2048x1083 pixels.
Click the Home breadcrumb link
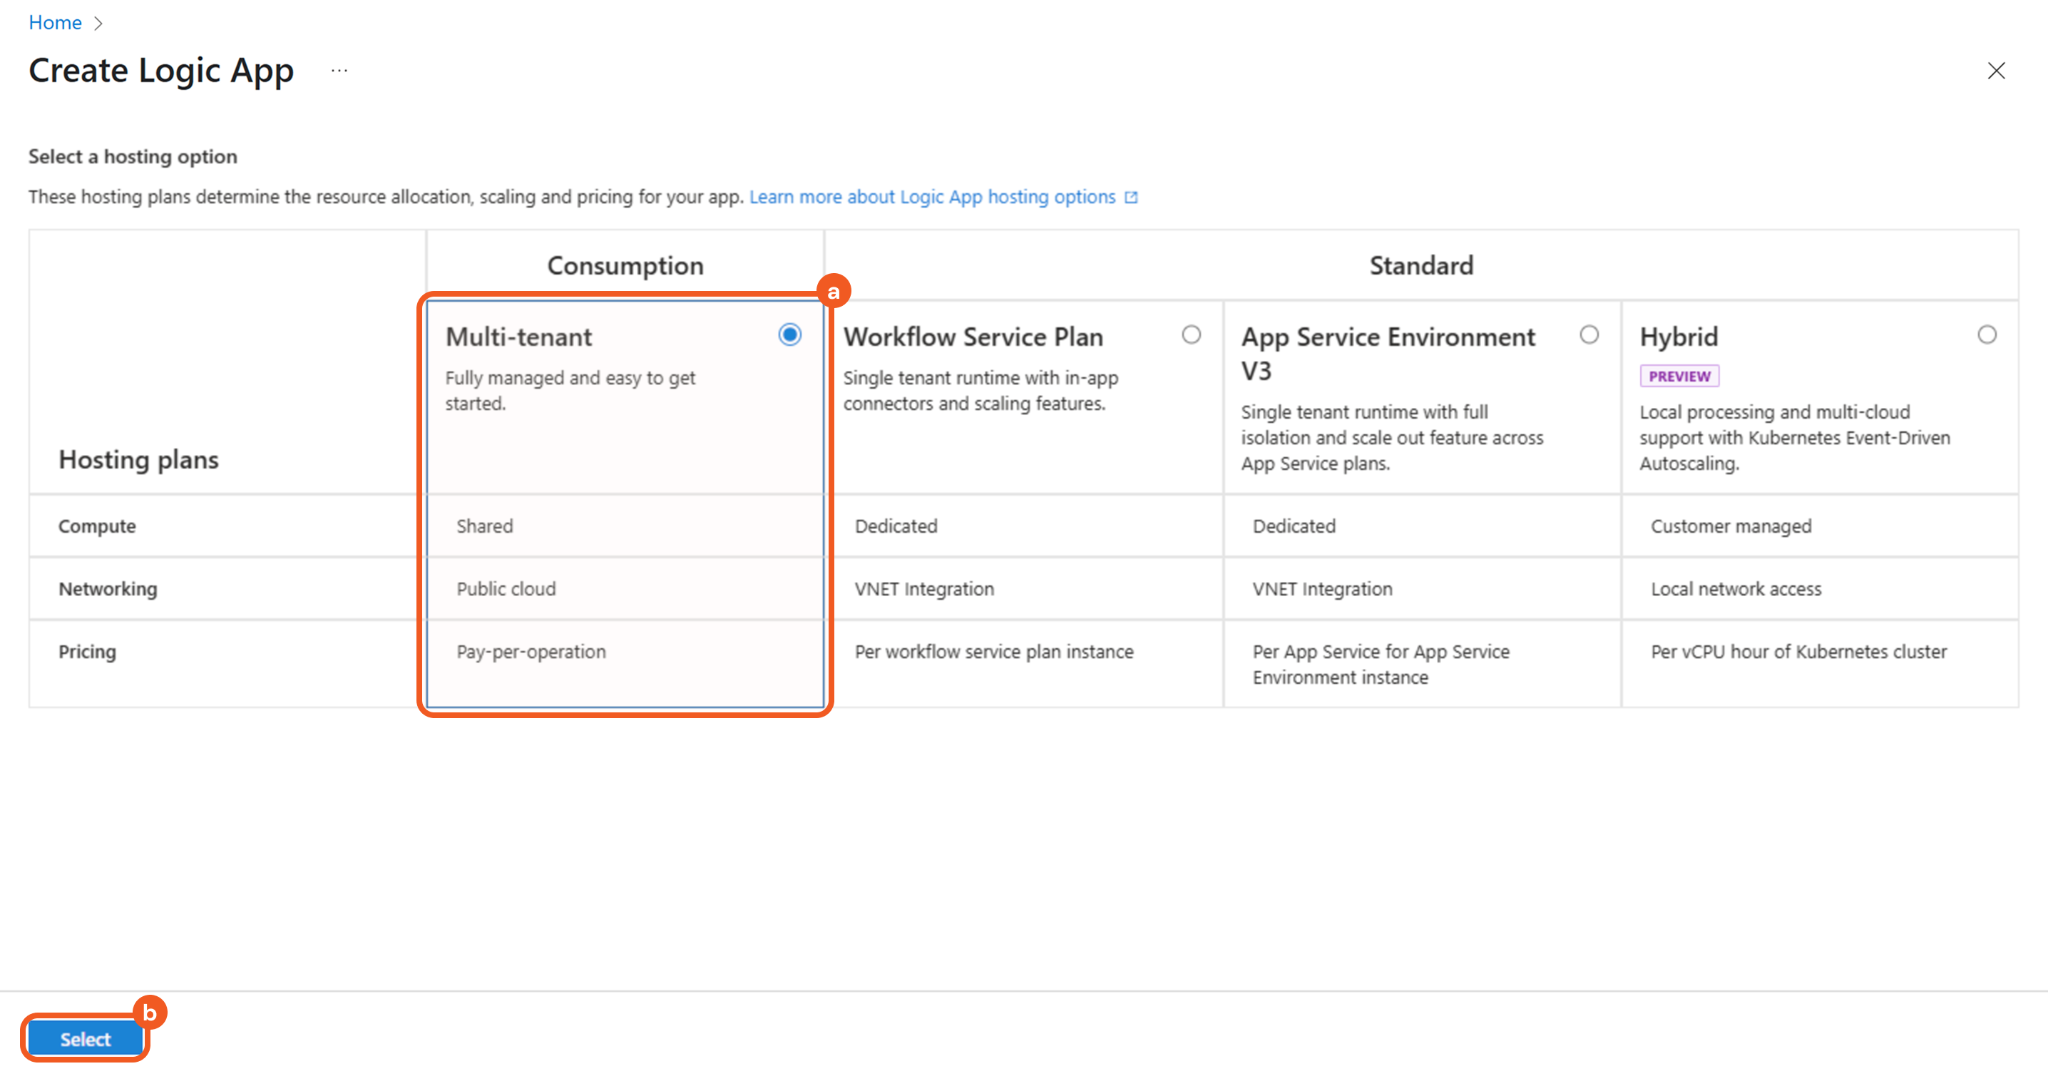[55, 22]
